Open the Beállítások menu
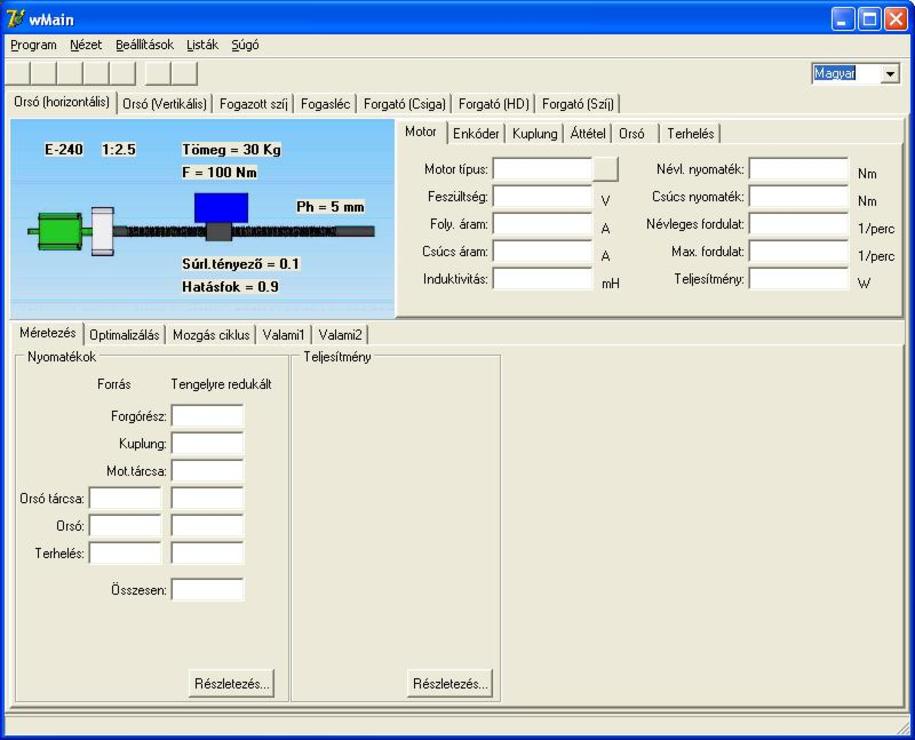 click(144, 45)
